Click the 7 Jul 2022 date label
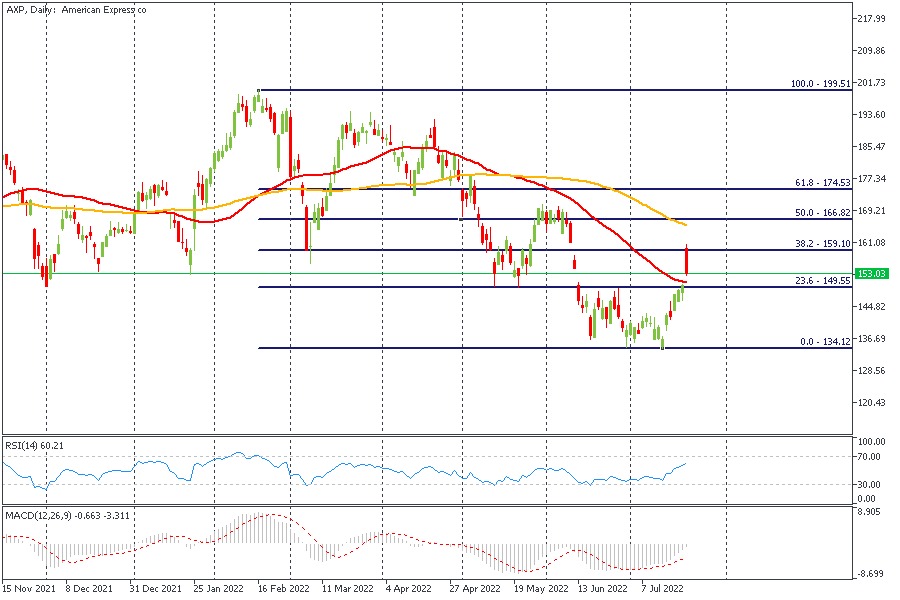Image resolution: width=900 pixels, height=600 pixels. click(661, 590)
